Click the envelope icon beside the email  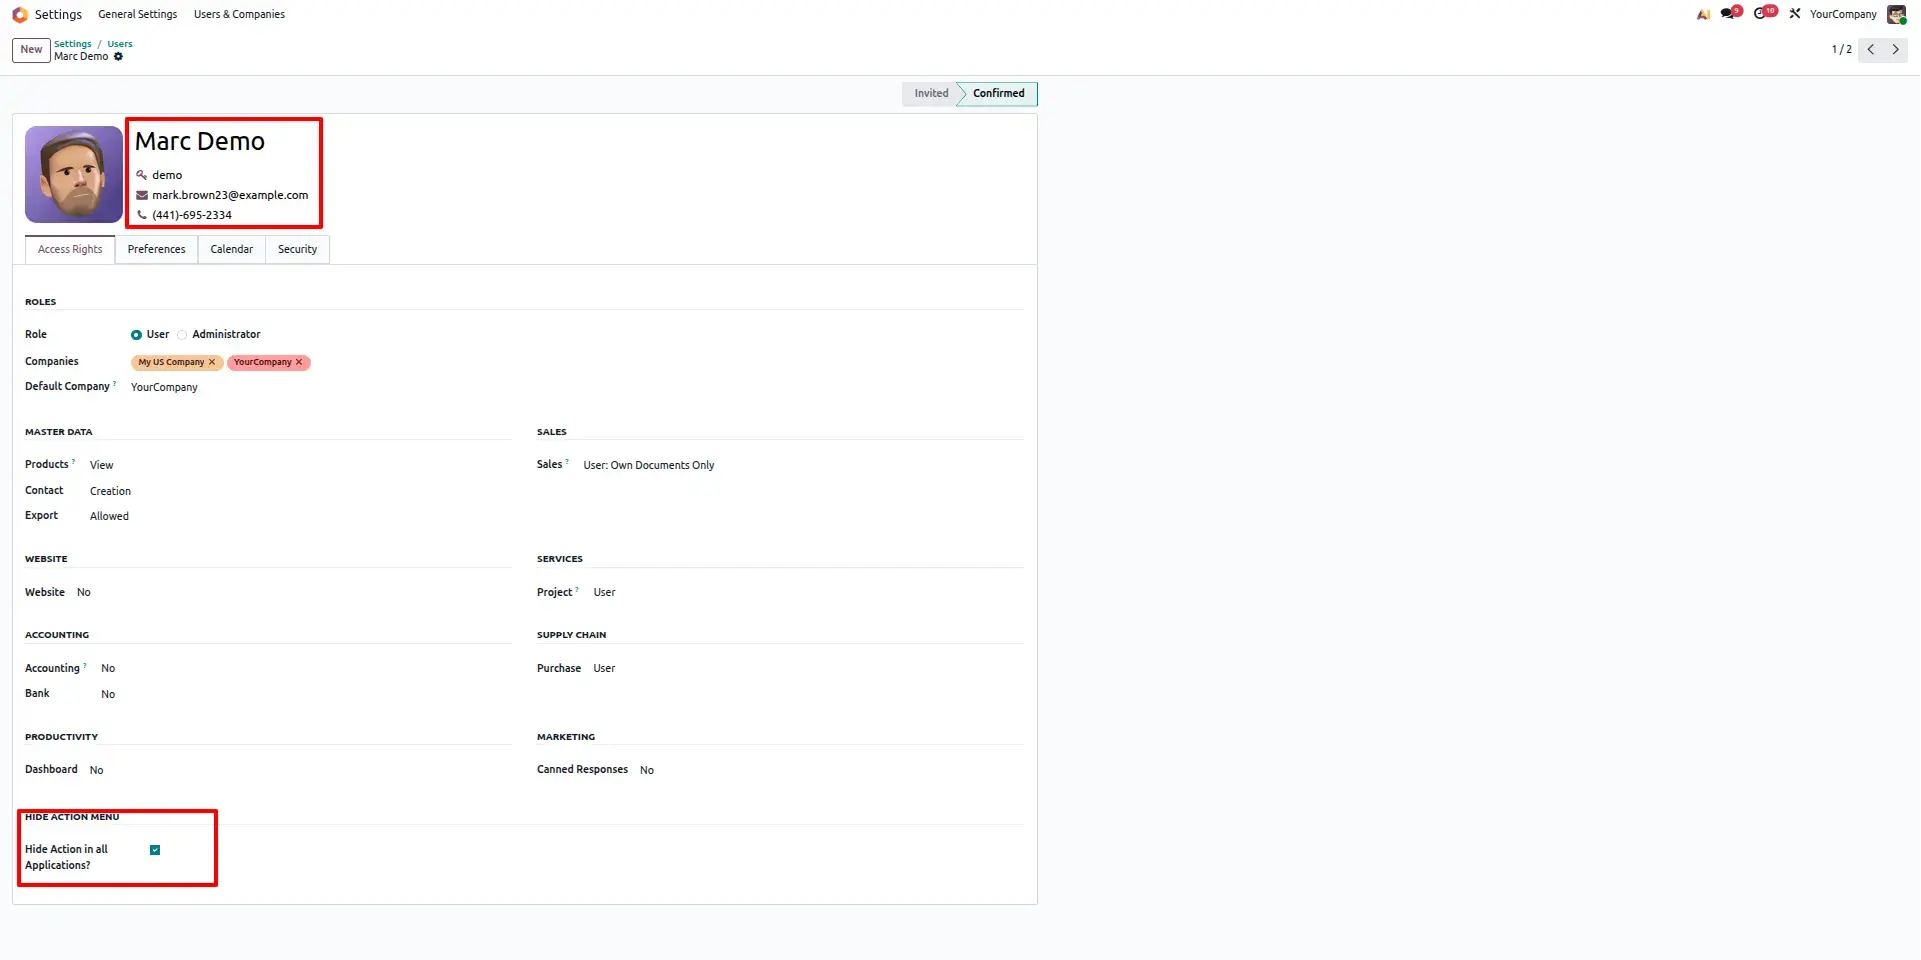click(x=142, y=195)
